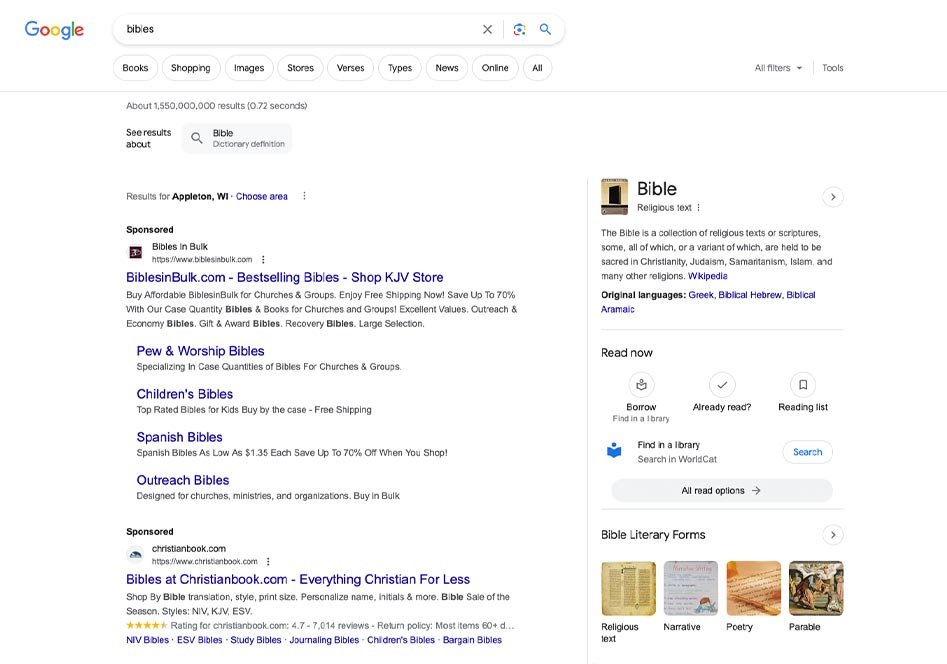Viewport: 947px width, 664px height.
Task: Open Bibles at Christianbook.com ad title
Action: (x=298, y=579)
